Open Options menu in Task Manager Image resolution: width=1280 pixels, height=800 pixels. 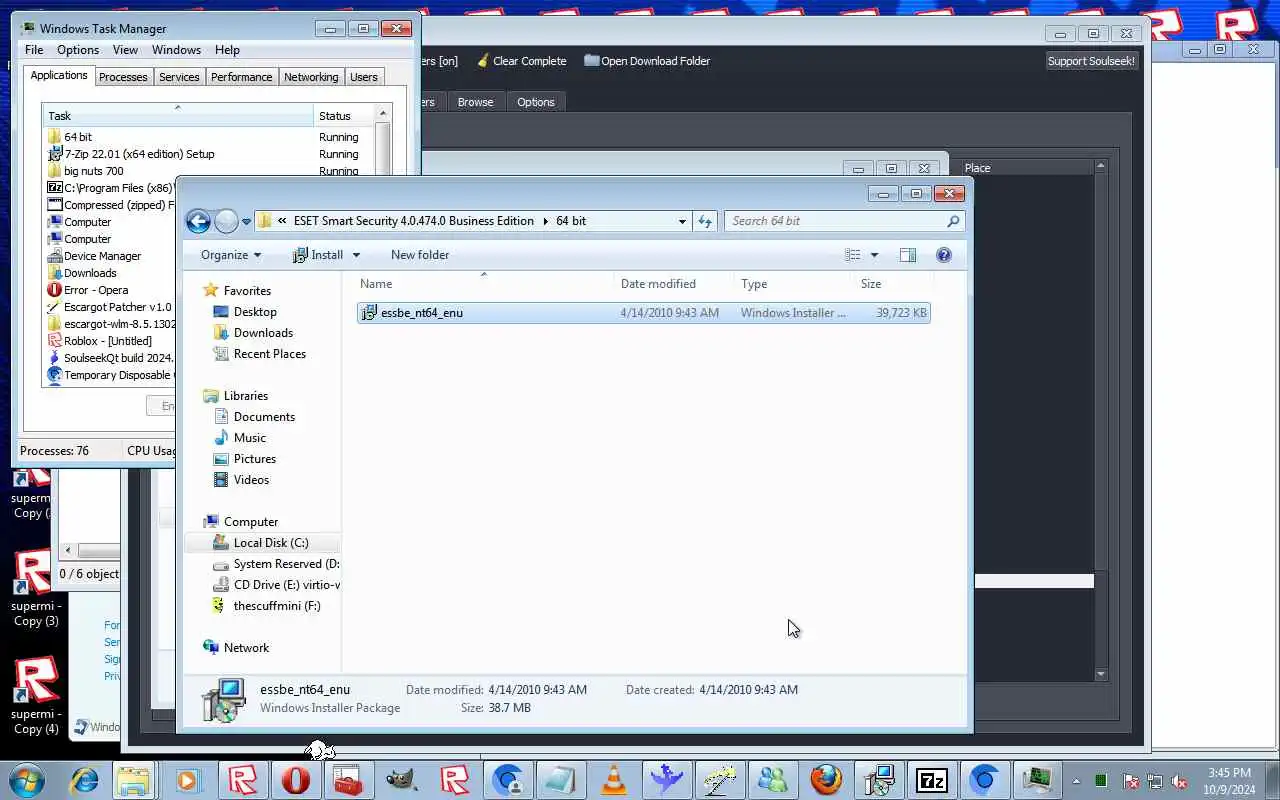tap(78, 50)
